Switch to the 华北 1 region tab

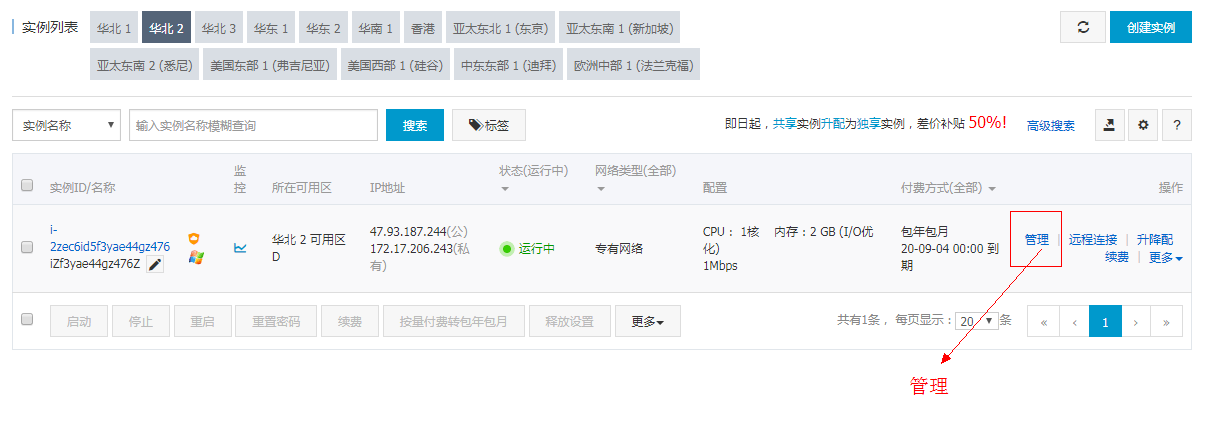(x=114, y=28)
